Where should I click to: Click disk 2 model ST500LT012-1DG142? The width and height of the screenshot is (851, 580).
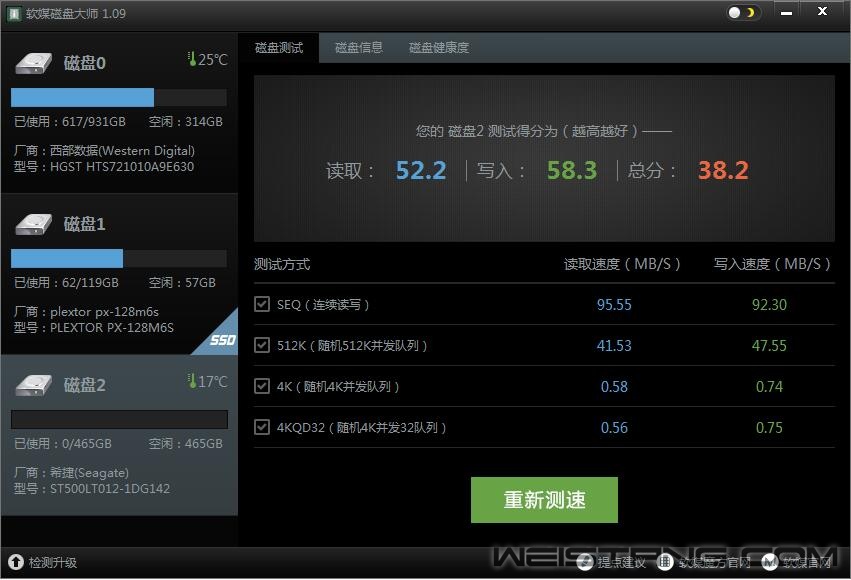[110, 489]
